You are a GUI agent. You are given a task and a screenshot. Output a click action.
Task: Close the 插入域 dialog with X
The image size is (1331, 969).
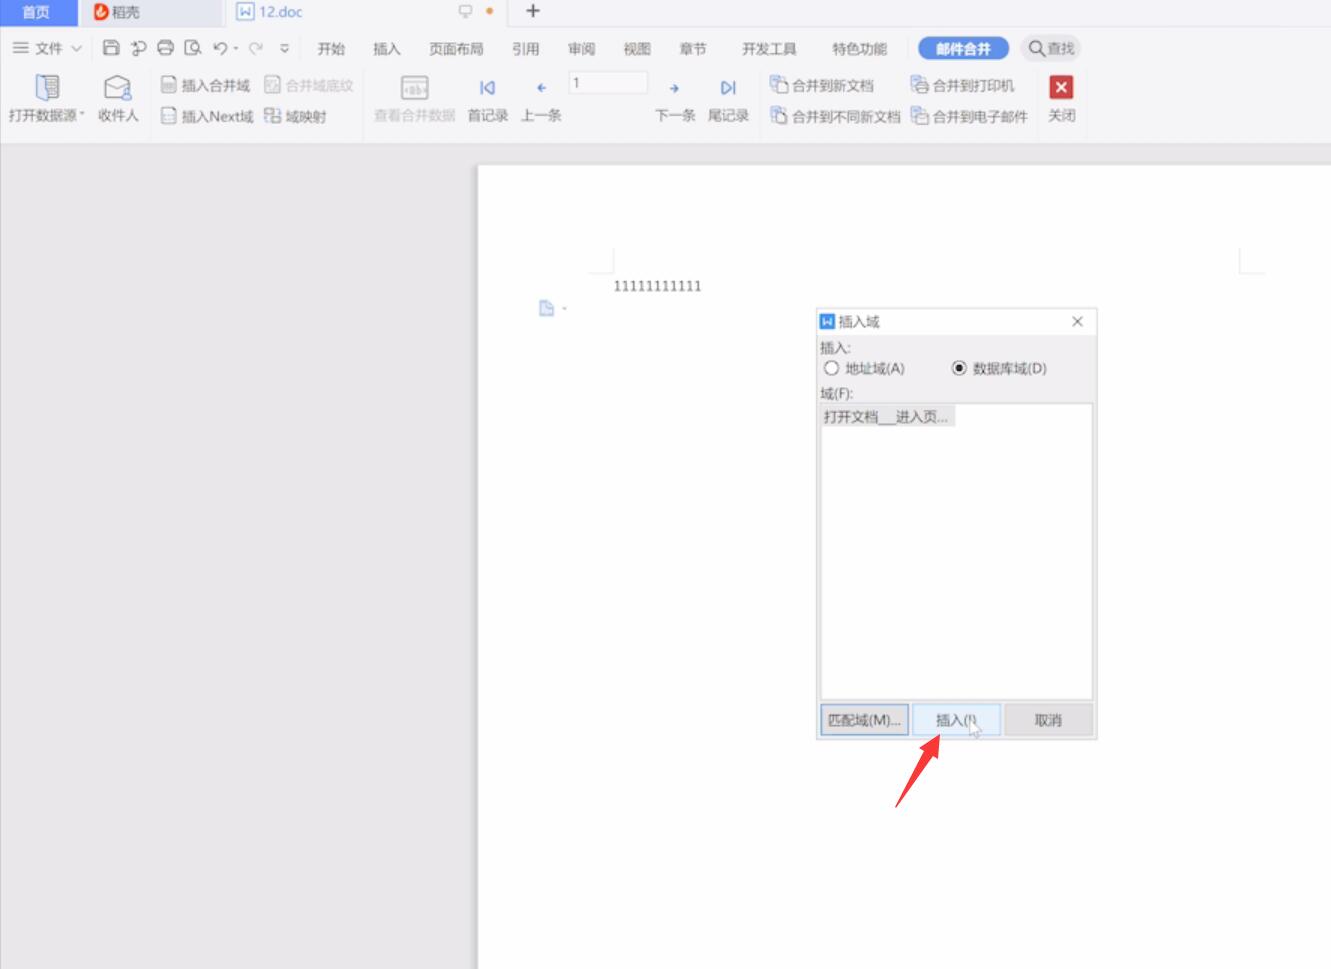click(x=1077, y=321)
